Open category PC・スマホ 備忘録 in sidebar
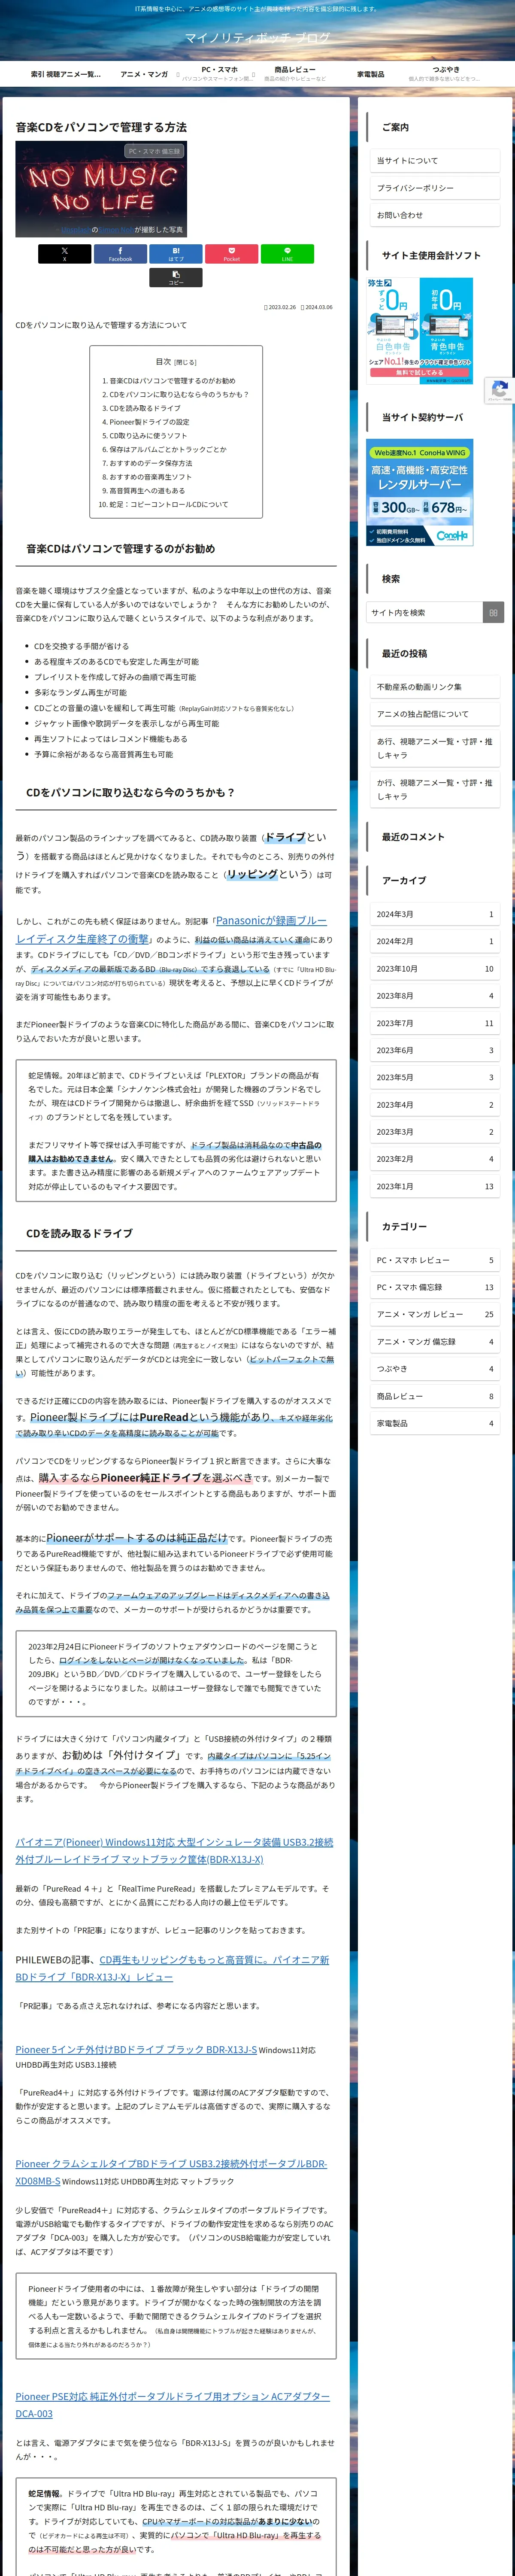Viewport: 515px width, 2576px height. click(x=435, y=1287)
